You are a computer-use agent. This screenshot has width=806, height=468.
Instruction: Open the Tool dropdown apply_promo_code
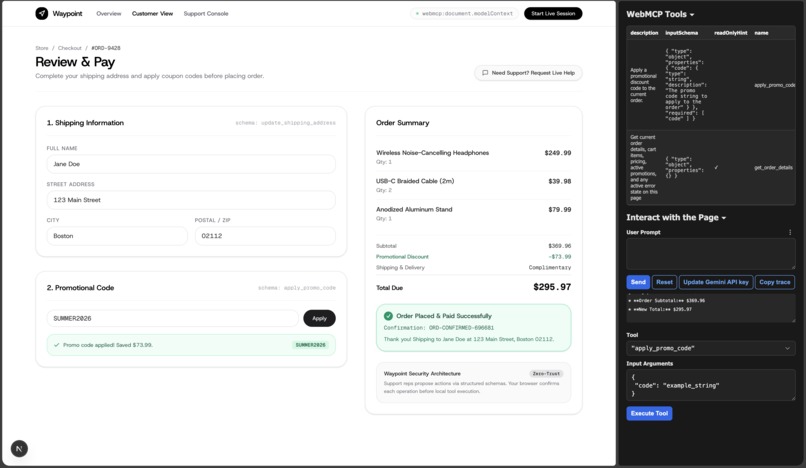point(710,348)
